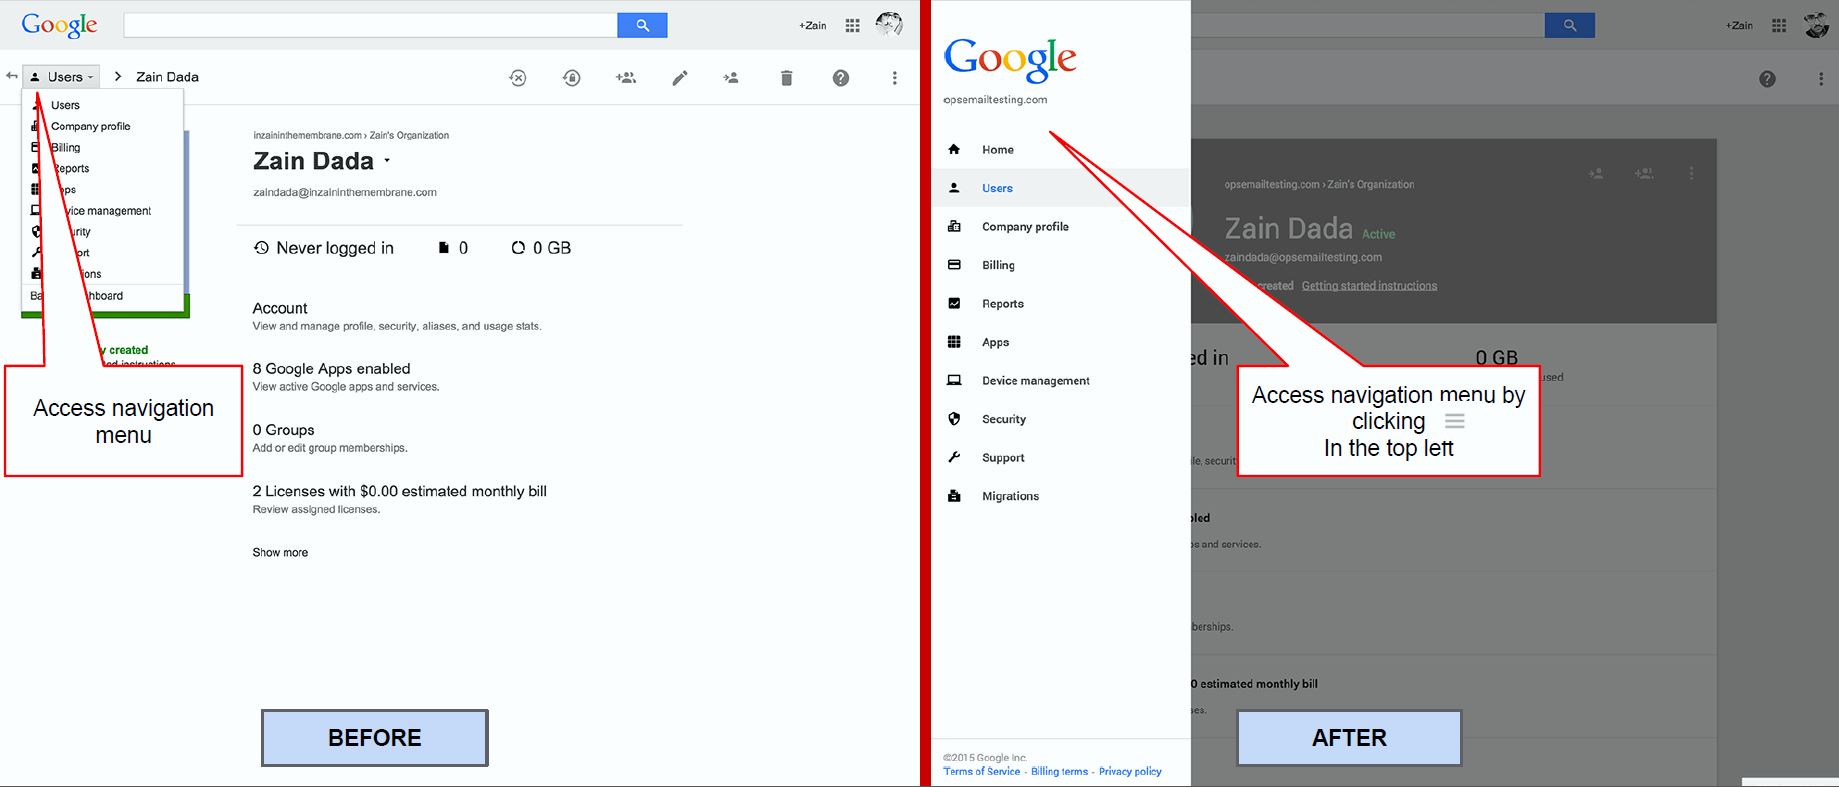Click the suspend user icon (circled X) in the toolbar
Screen dimensions: 1839x787
click(x=517, y=78)
